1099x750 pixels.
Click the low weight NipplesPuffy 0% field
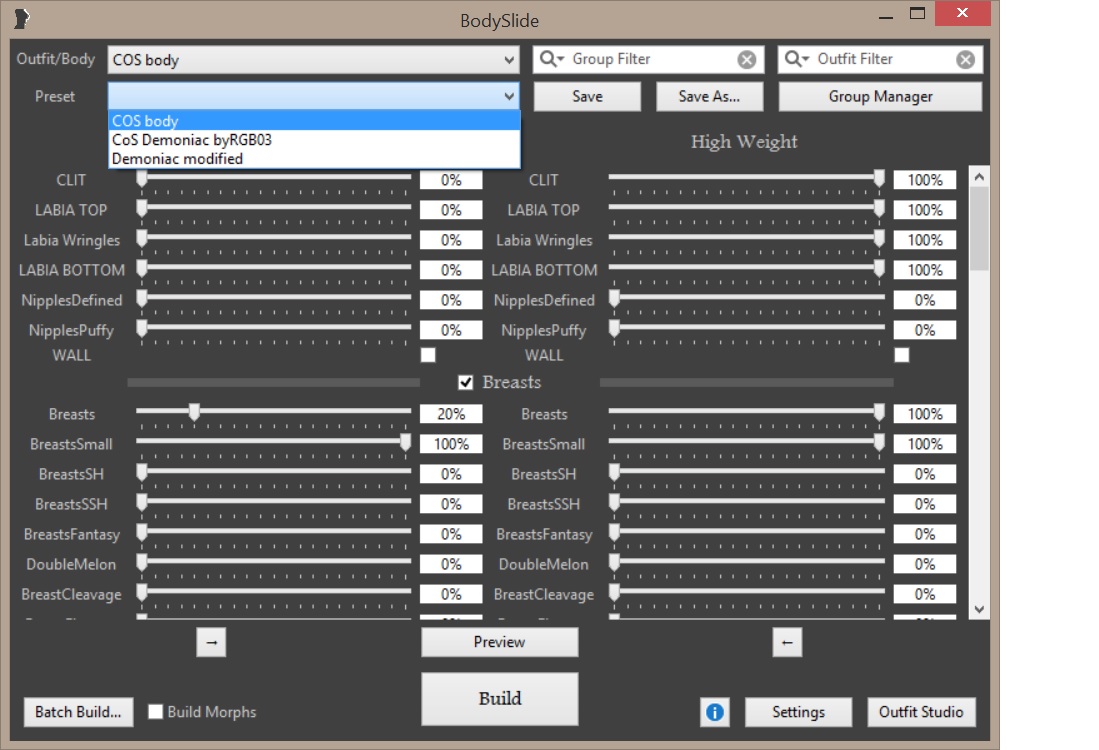[451, 330]
